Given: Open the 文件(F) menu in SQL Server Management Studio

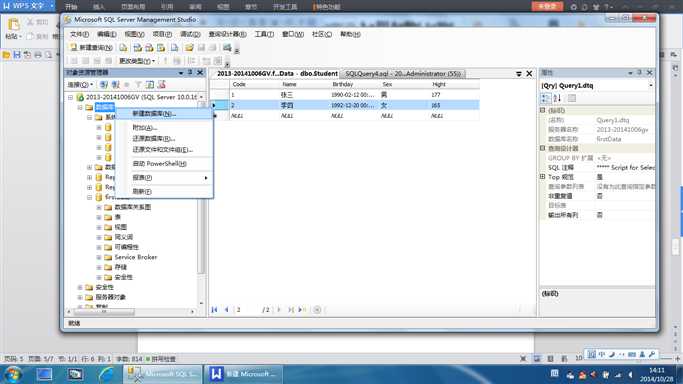Looking at the screenshot, I should click(x=79, y=34).
